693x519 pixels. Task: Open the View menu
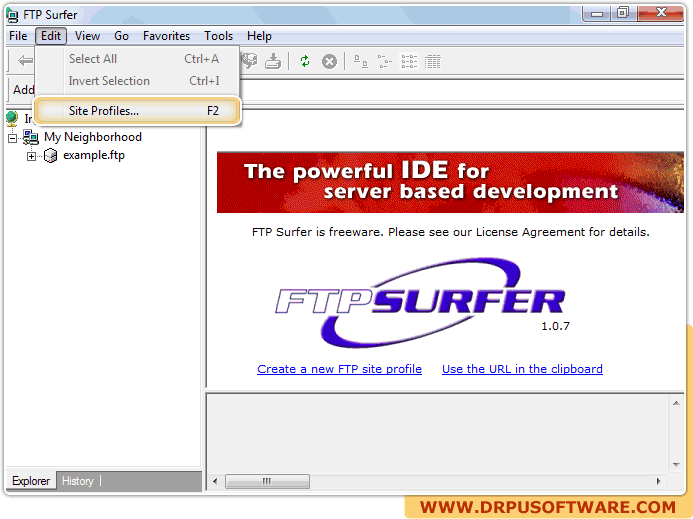tap(87, 36)
